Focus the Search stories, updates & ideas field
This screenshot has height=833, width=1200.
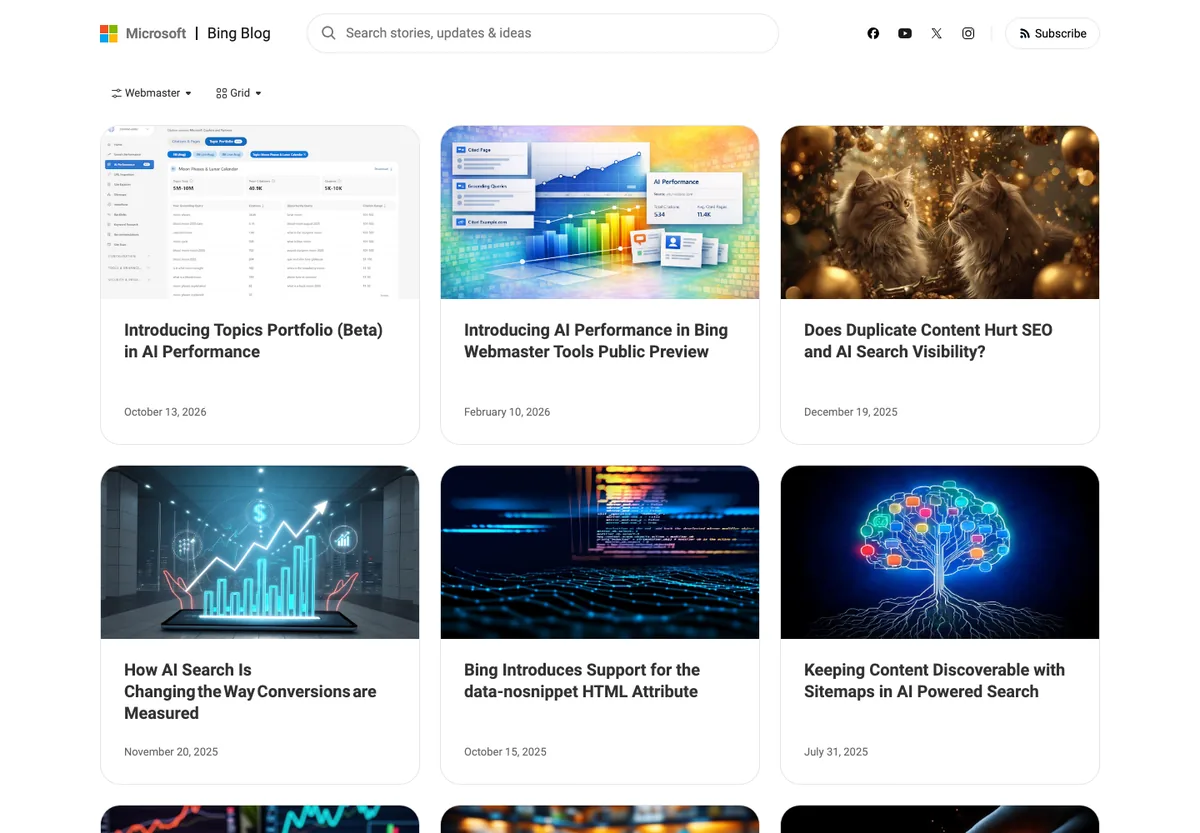543,33
